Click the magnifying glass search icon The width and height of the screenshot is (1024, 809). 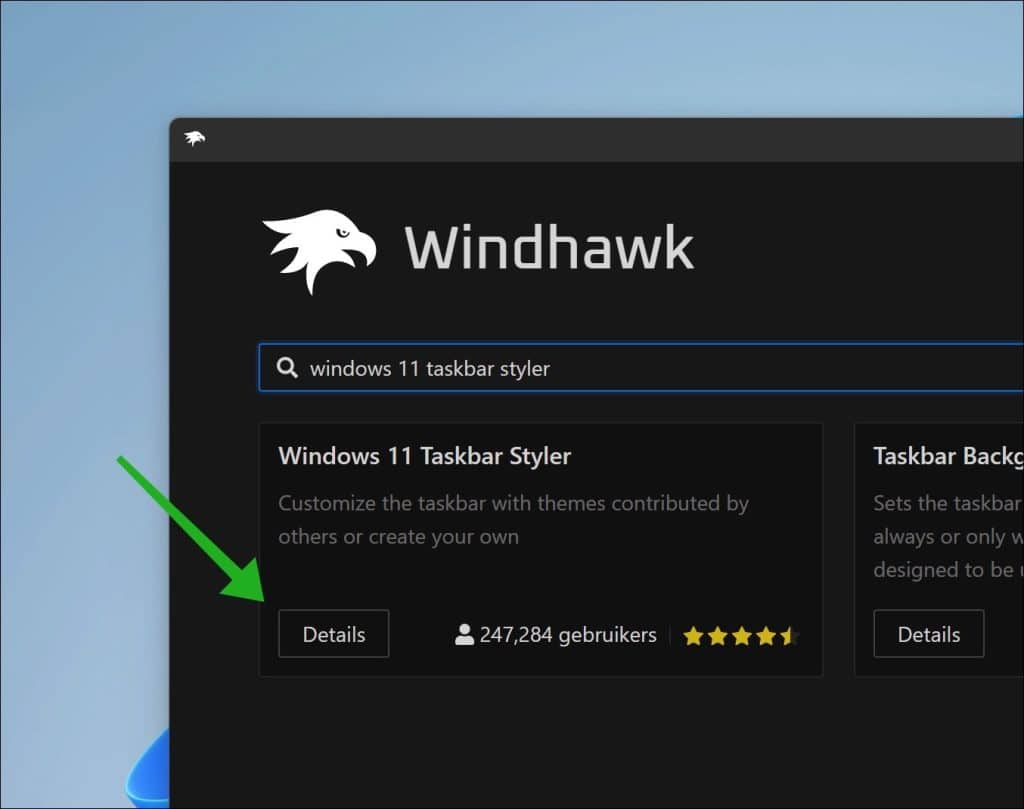pyautogui.click(x=287, y=368)
